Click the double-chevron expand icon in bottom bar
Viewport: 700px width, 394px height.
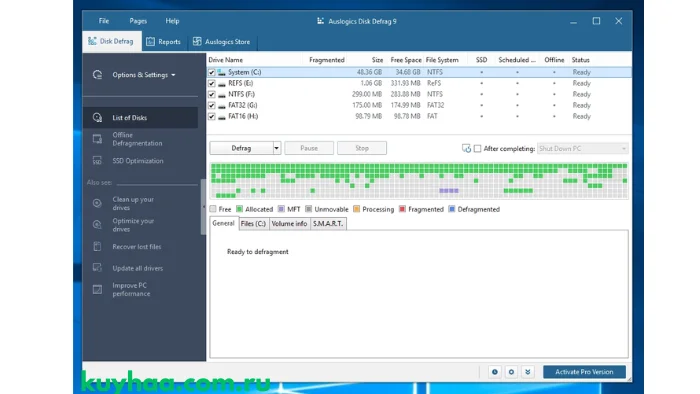tap(528, 372)
